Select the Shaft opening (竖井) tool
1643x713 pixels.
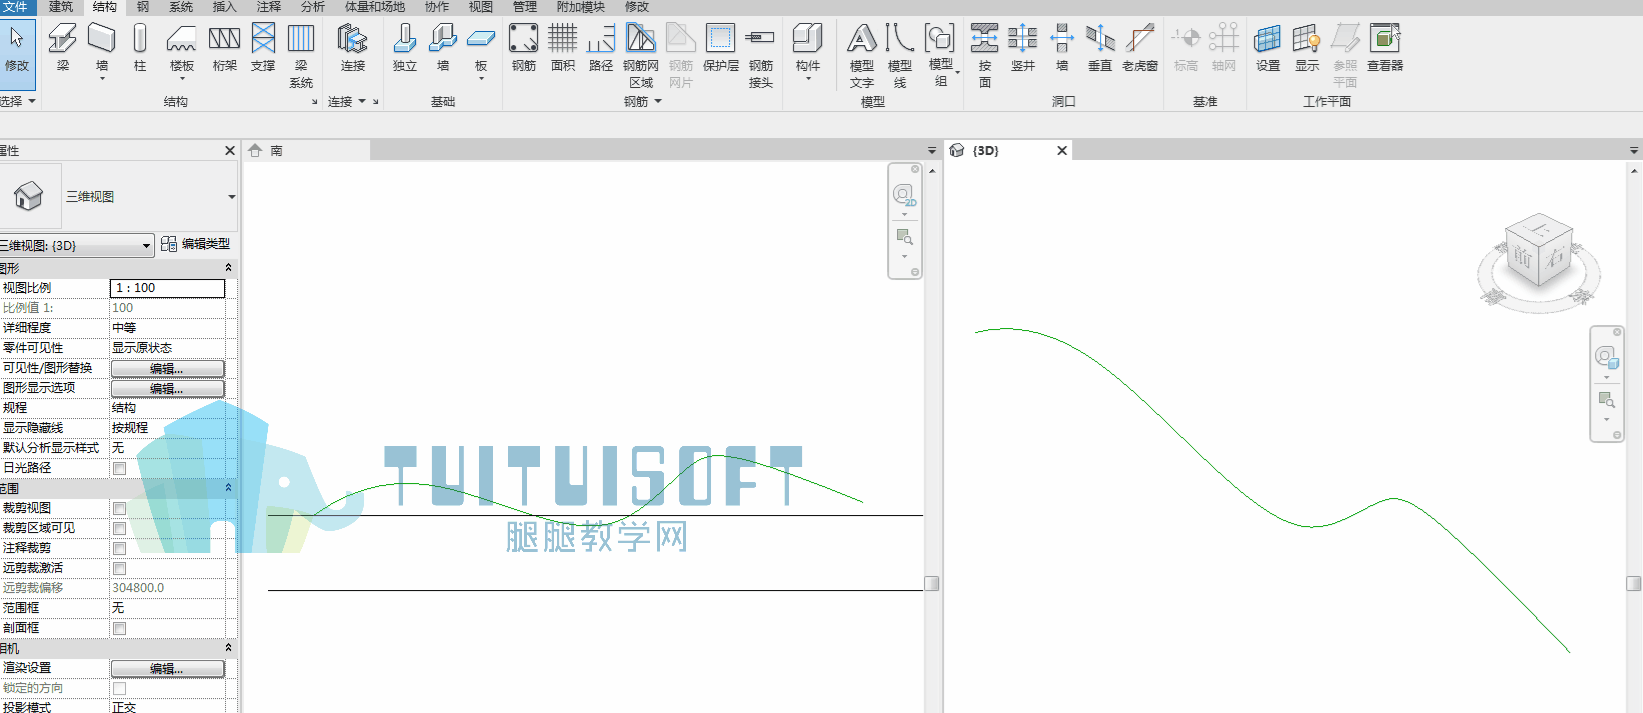(1023, 47)
